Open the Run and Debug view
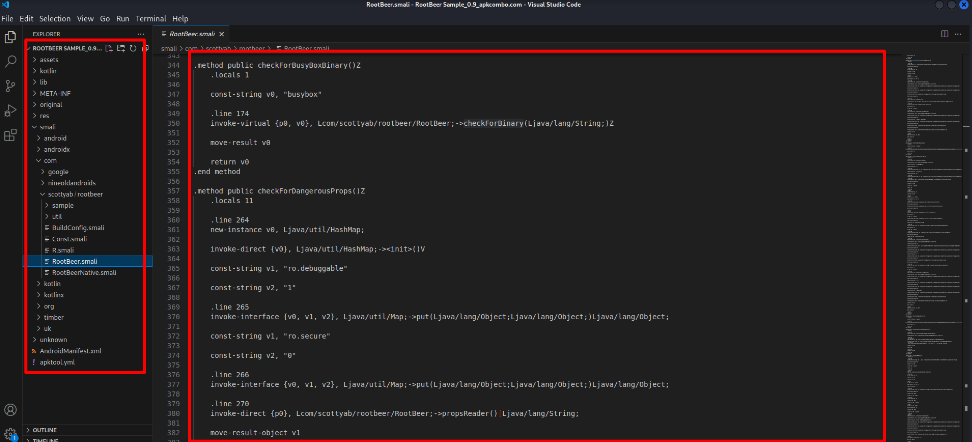 (11, 110)
